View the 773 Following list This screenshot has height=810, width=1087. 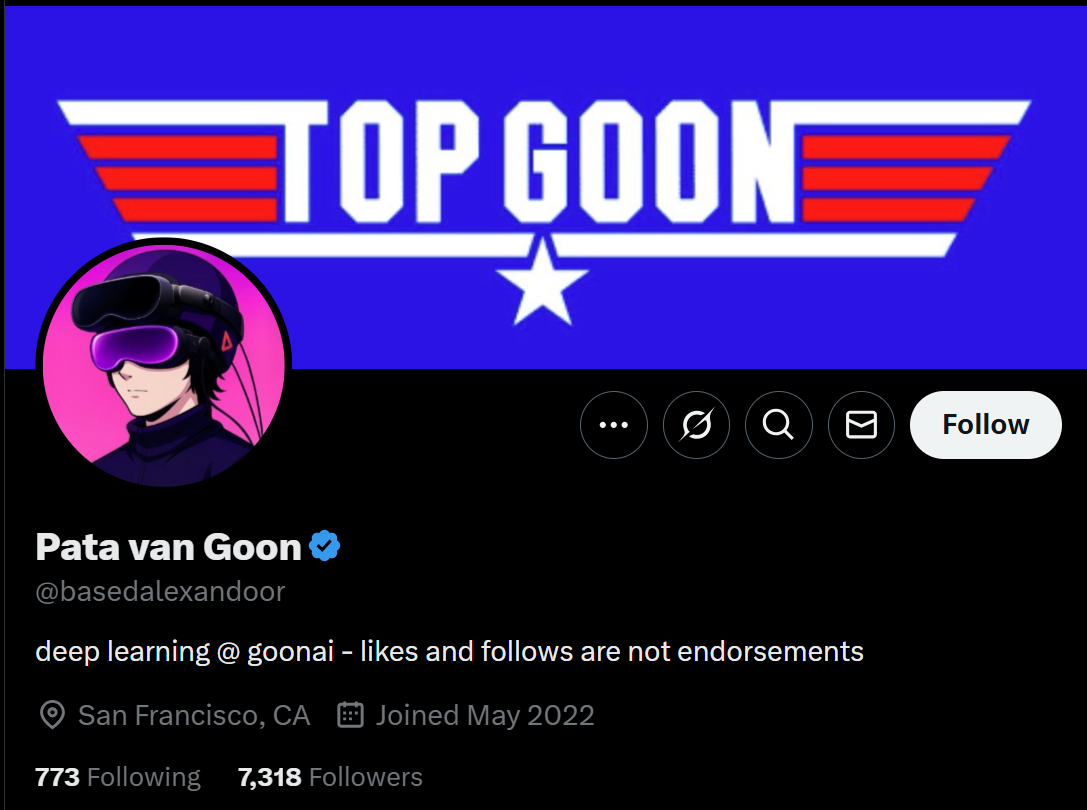coord(118,777)
